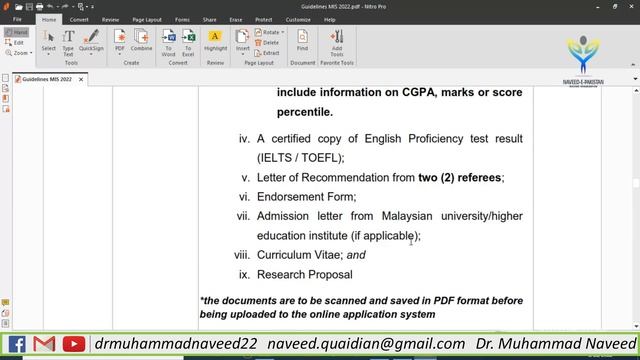Expand the PDF create dropdown arrow
This screenshot has width=640, height=360.
click(x=120, y=54)
